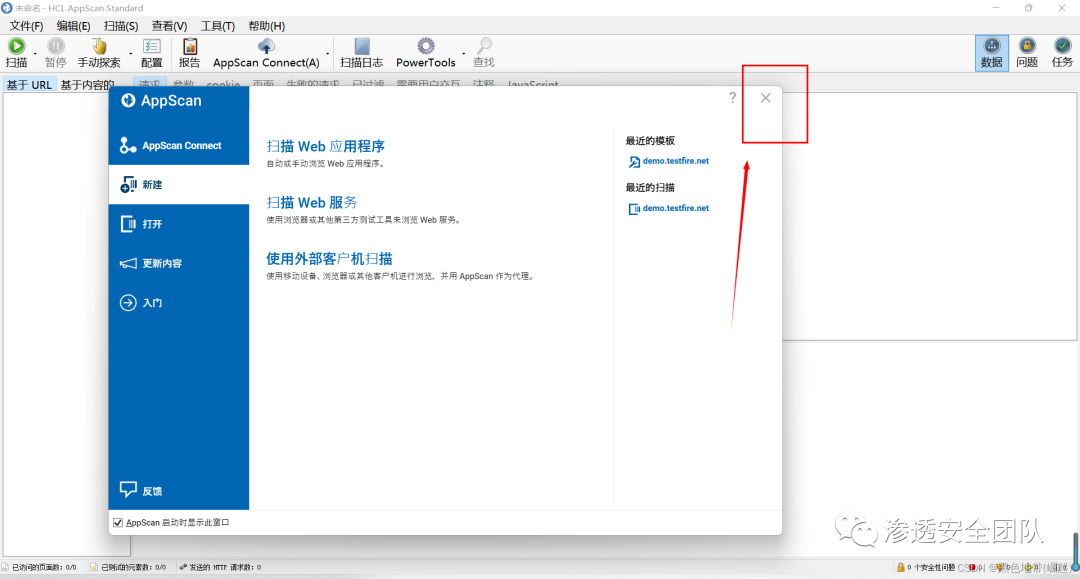
Task: Expand AppScan Connect(A) toolbar dropdown arrow
Action: (x=327, y=54)
